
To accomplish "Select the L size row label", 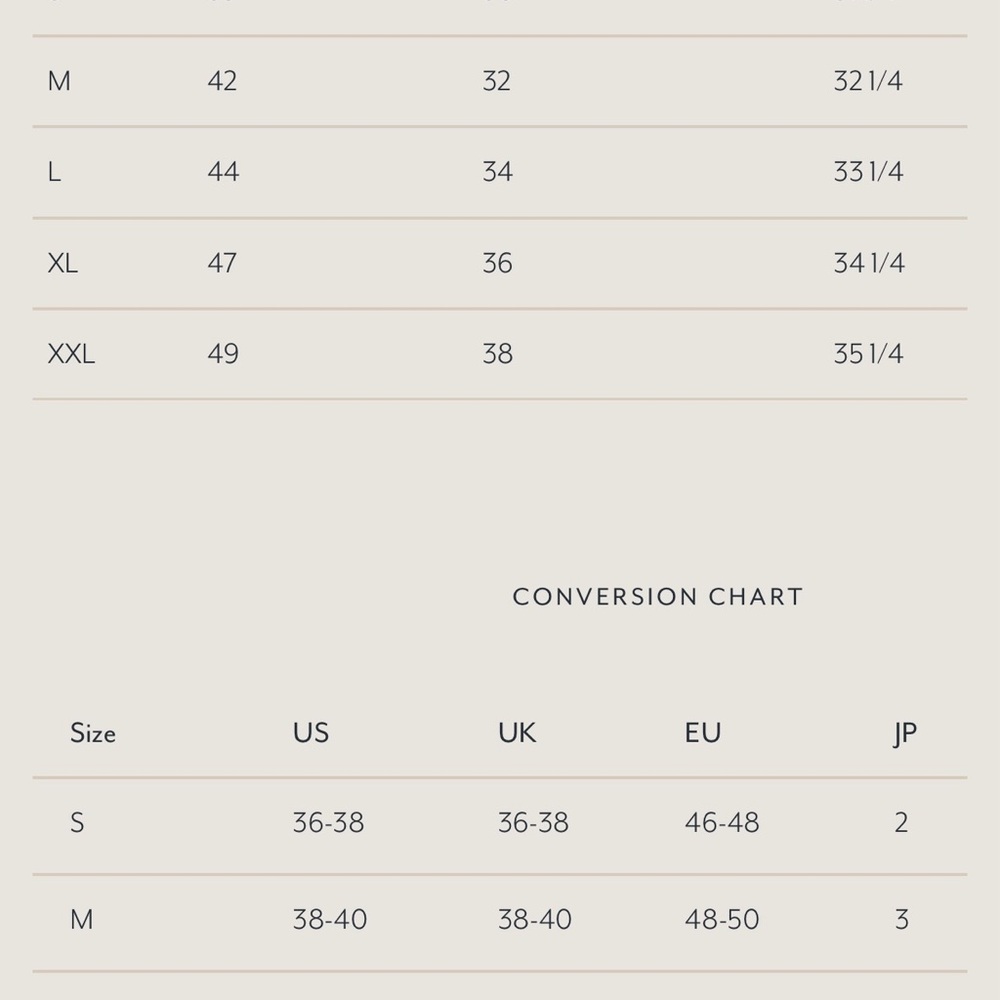I will 54,172.
